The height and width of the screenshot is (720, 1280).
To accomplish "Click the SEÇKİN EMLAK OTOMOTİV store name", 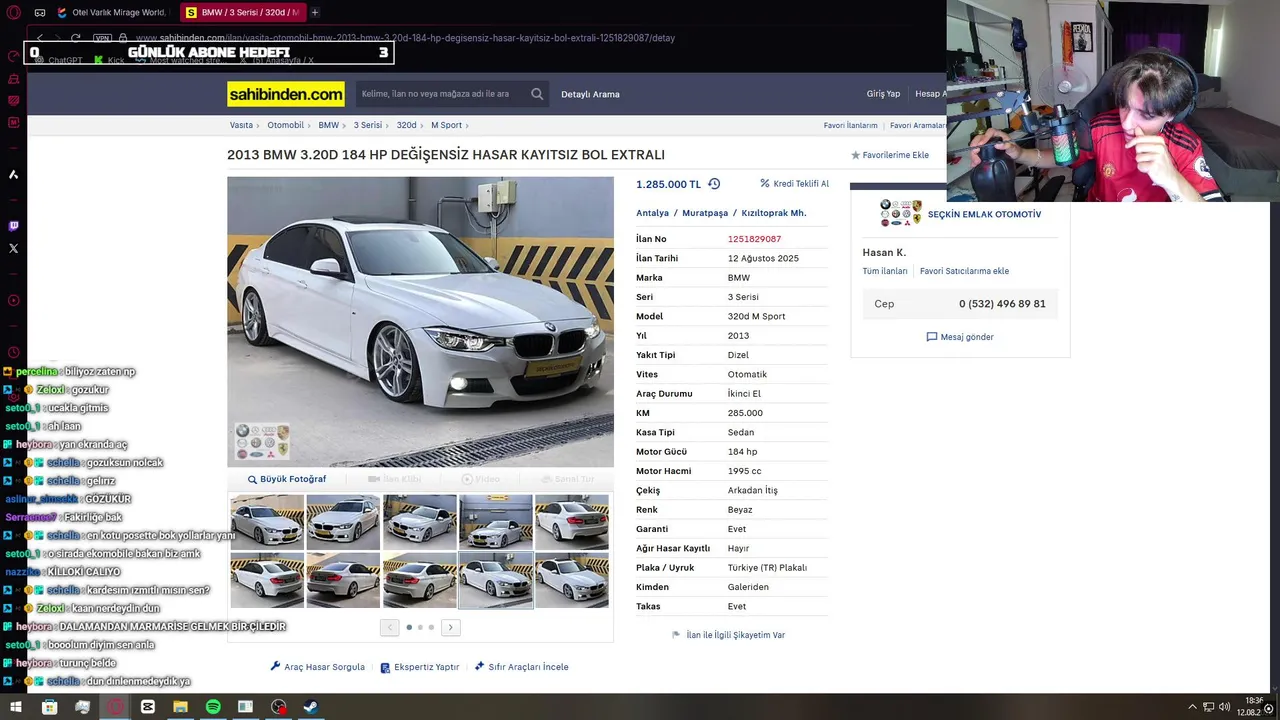I will pyautogui.click(x=984, y=214).
